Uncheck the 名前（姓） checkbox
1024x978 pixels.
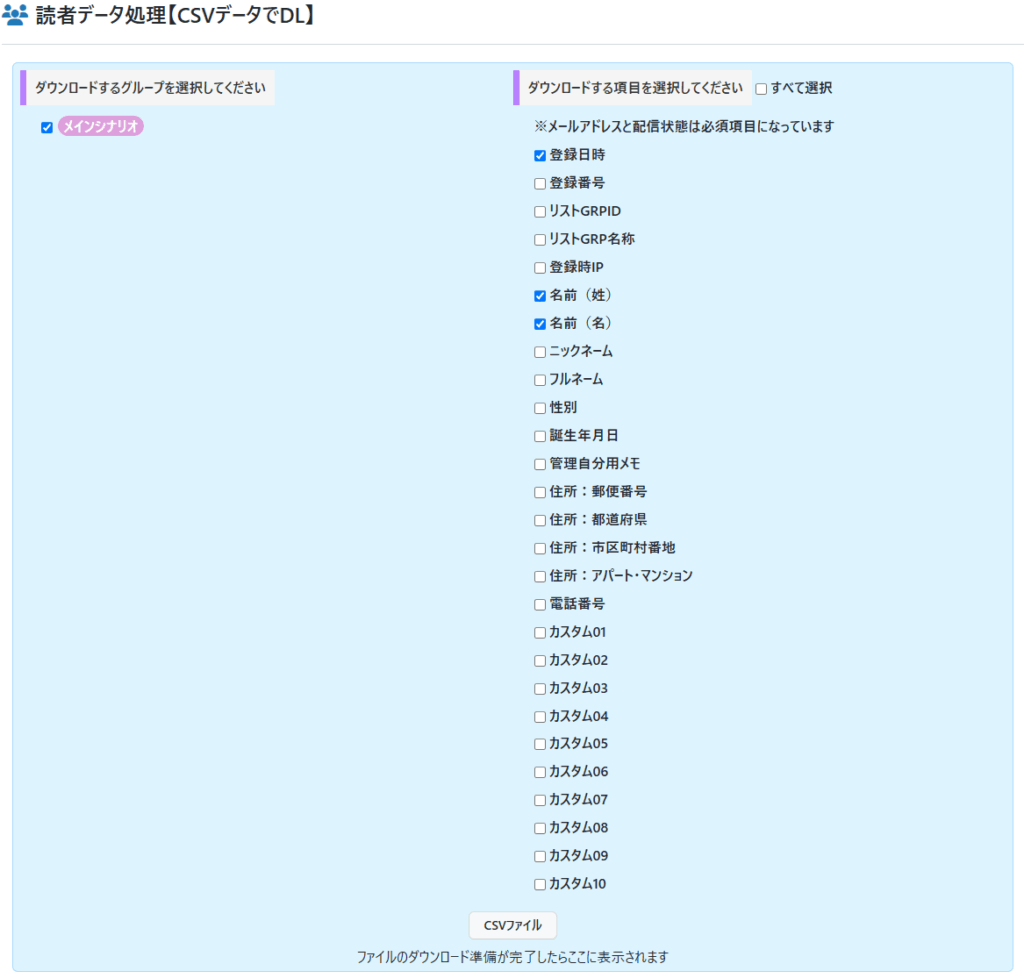coord(540,296)
